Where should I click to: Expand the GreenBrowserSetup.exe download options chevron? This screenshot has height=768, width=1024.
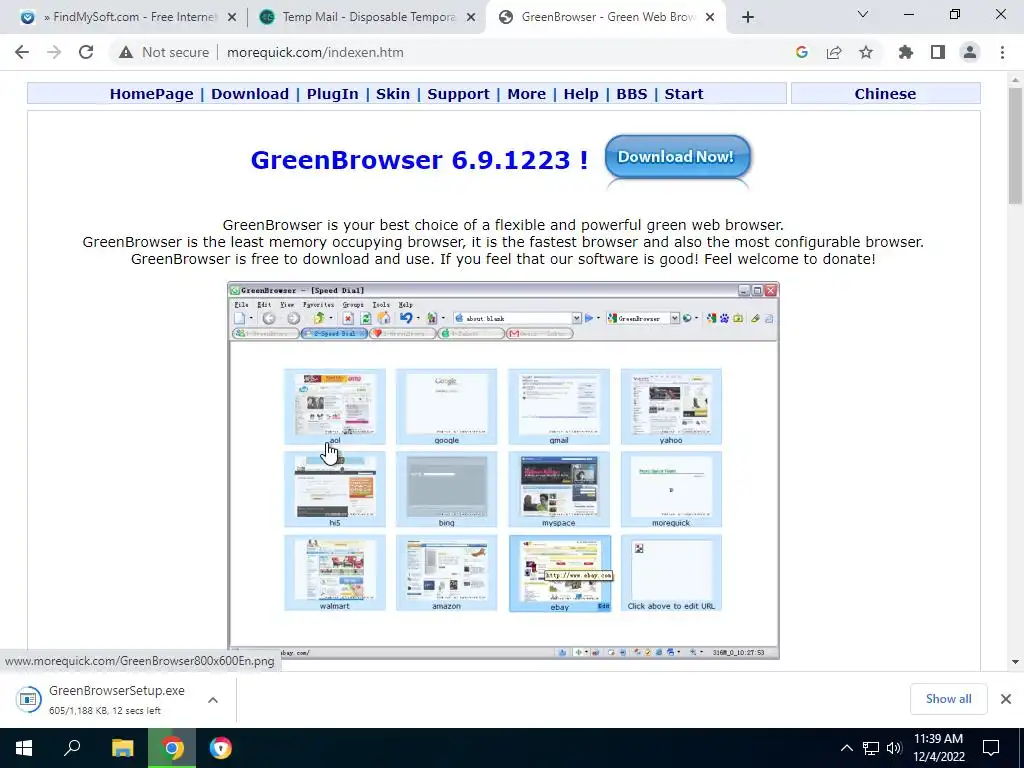tap(213, 699)
